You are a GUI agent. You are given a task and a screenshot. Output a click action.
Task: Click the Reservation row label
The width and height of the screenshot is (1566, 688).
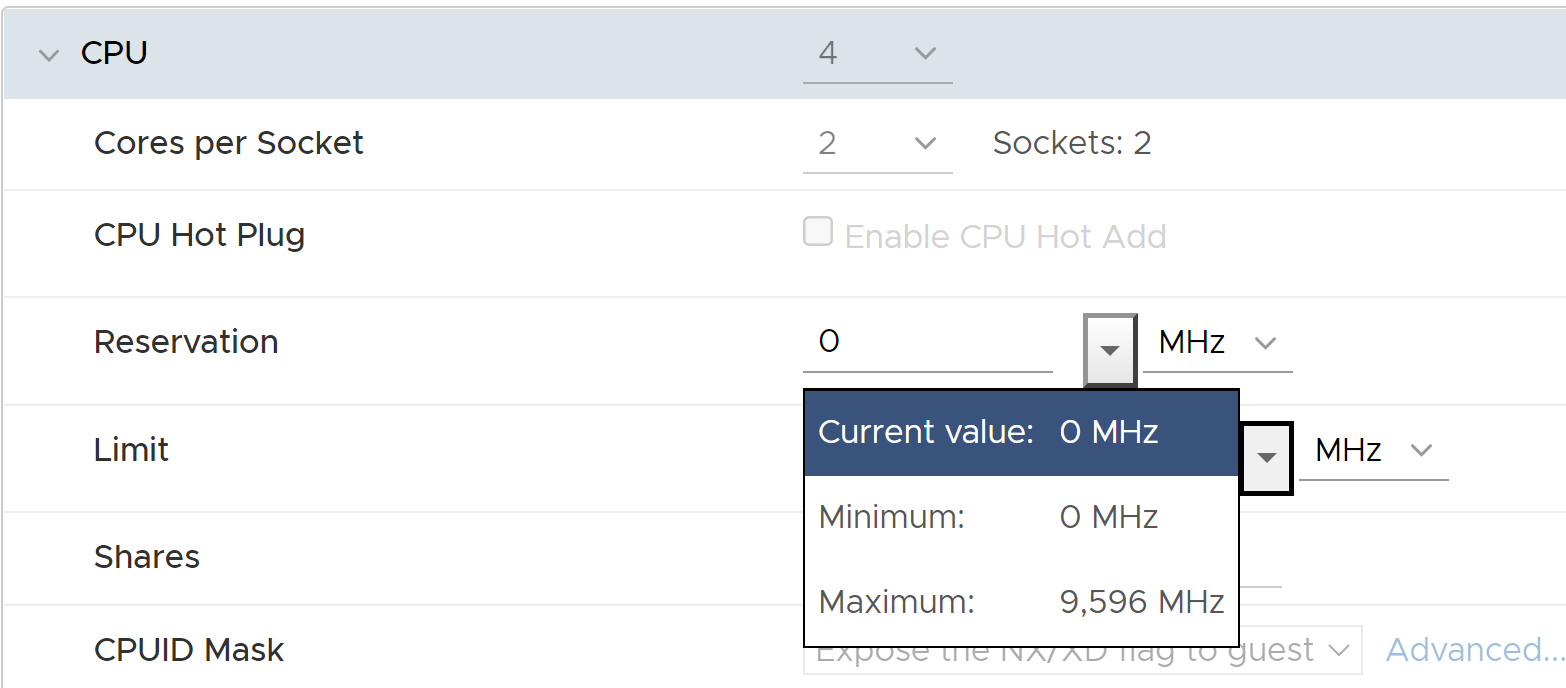(186, 342)
